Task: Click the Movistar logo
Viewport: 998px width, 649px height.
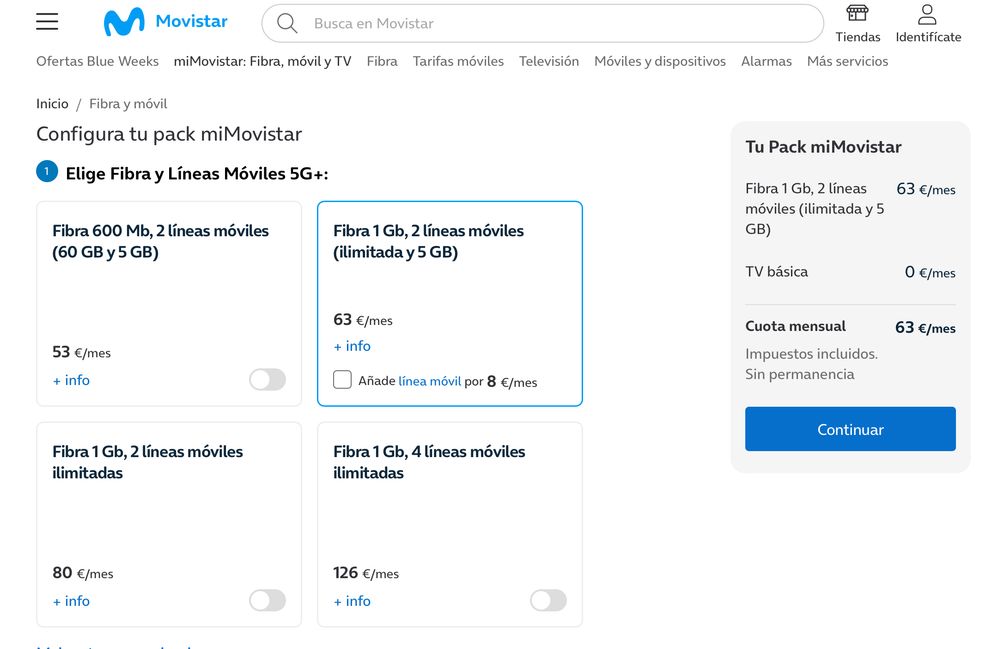Action: (x=166, y=22)
